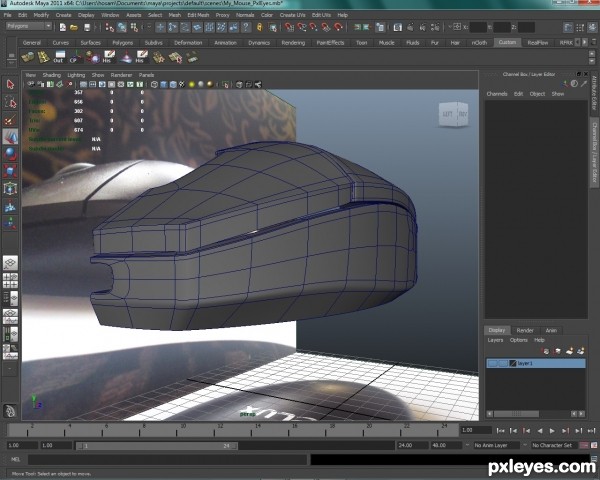Go to start of playback range
Screen dimensions: 600x480
click(x=500, y=431)
